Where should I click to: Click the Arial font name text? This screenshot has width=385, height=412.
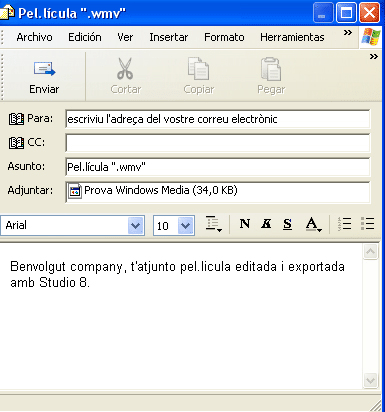click(x=16, y=226)
